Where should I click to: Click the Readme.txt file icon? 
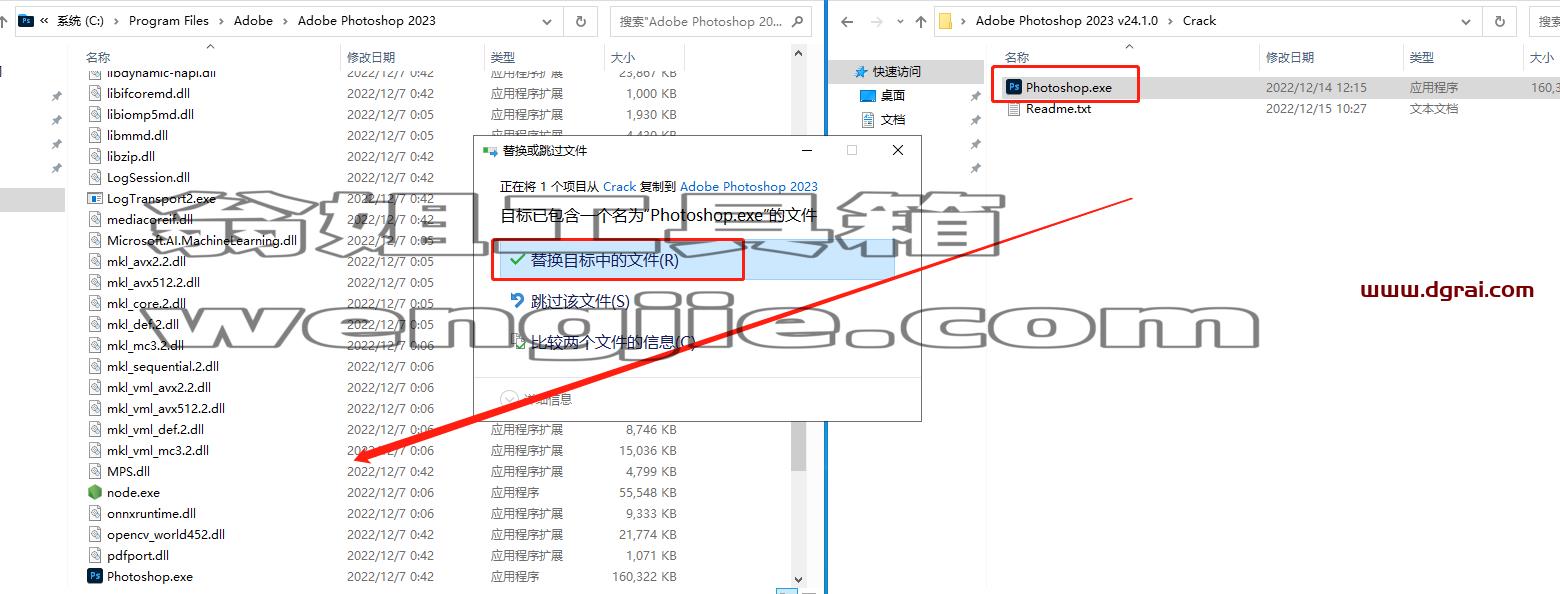pos(1014,108)
